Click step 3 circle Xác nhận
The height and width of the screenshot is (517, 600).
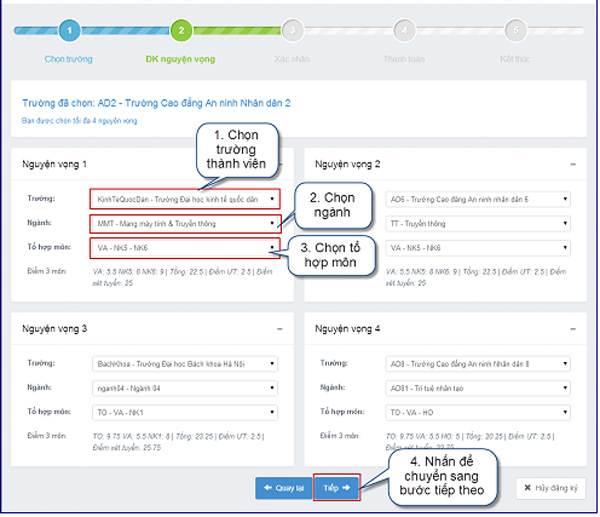coord(293,31)
